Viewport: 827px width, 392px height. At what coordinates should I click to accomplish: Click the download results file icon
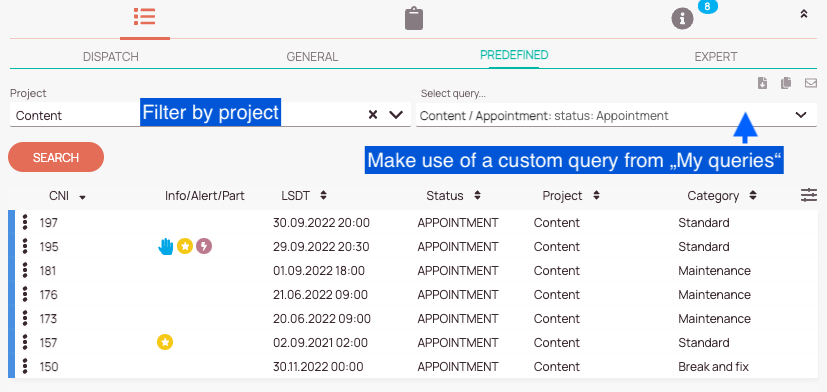click(x=762, y=83)
